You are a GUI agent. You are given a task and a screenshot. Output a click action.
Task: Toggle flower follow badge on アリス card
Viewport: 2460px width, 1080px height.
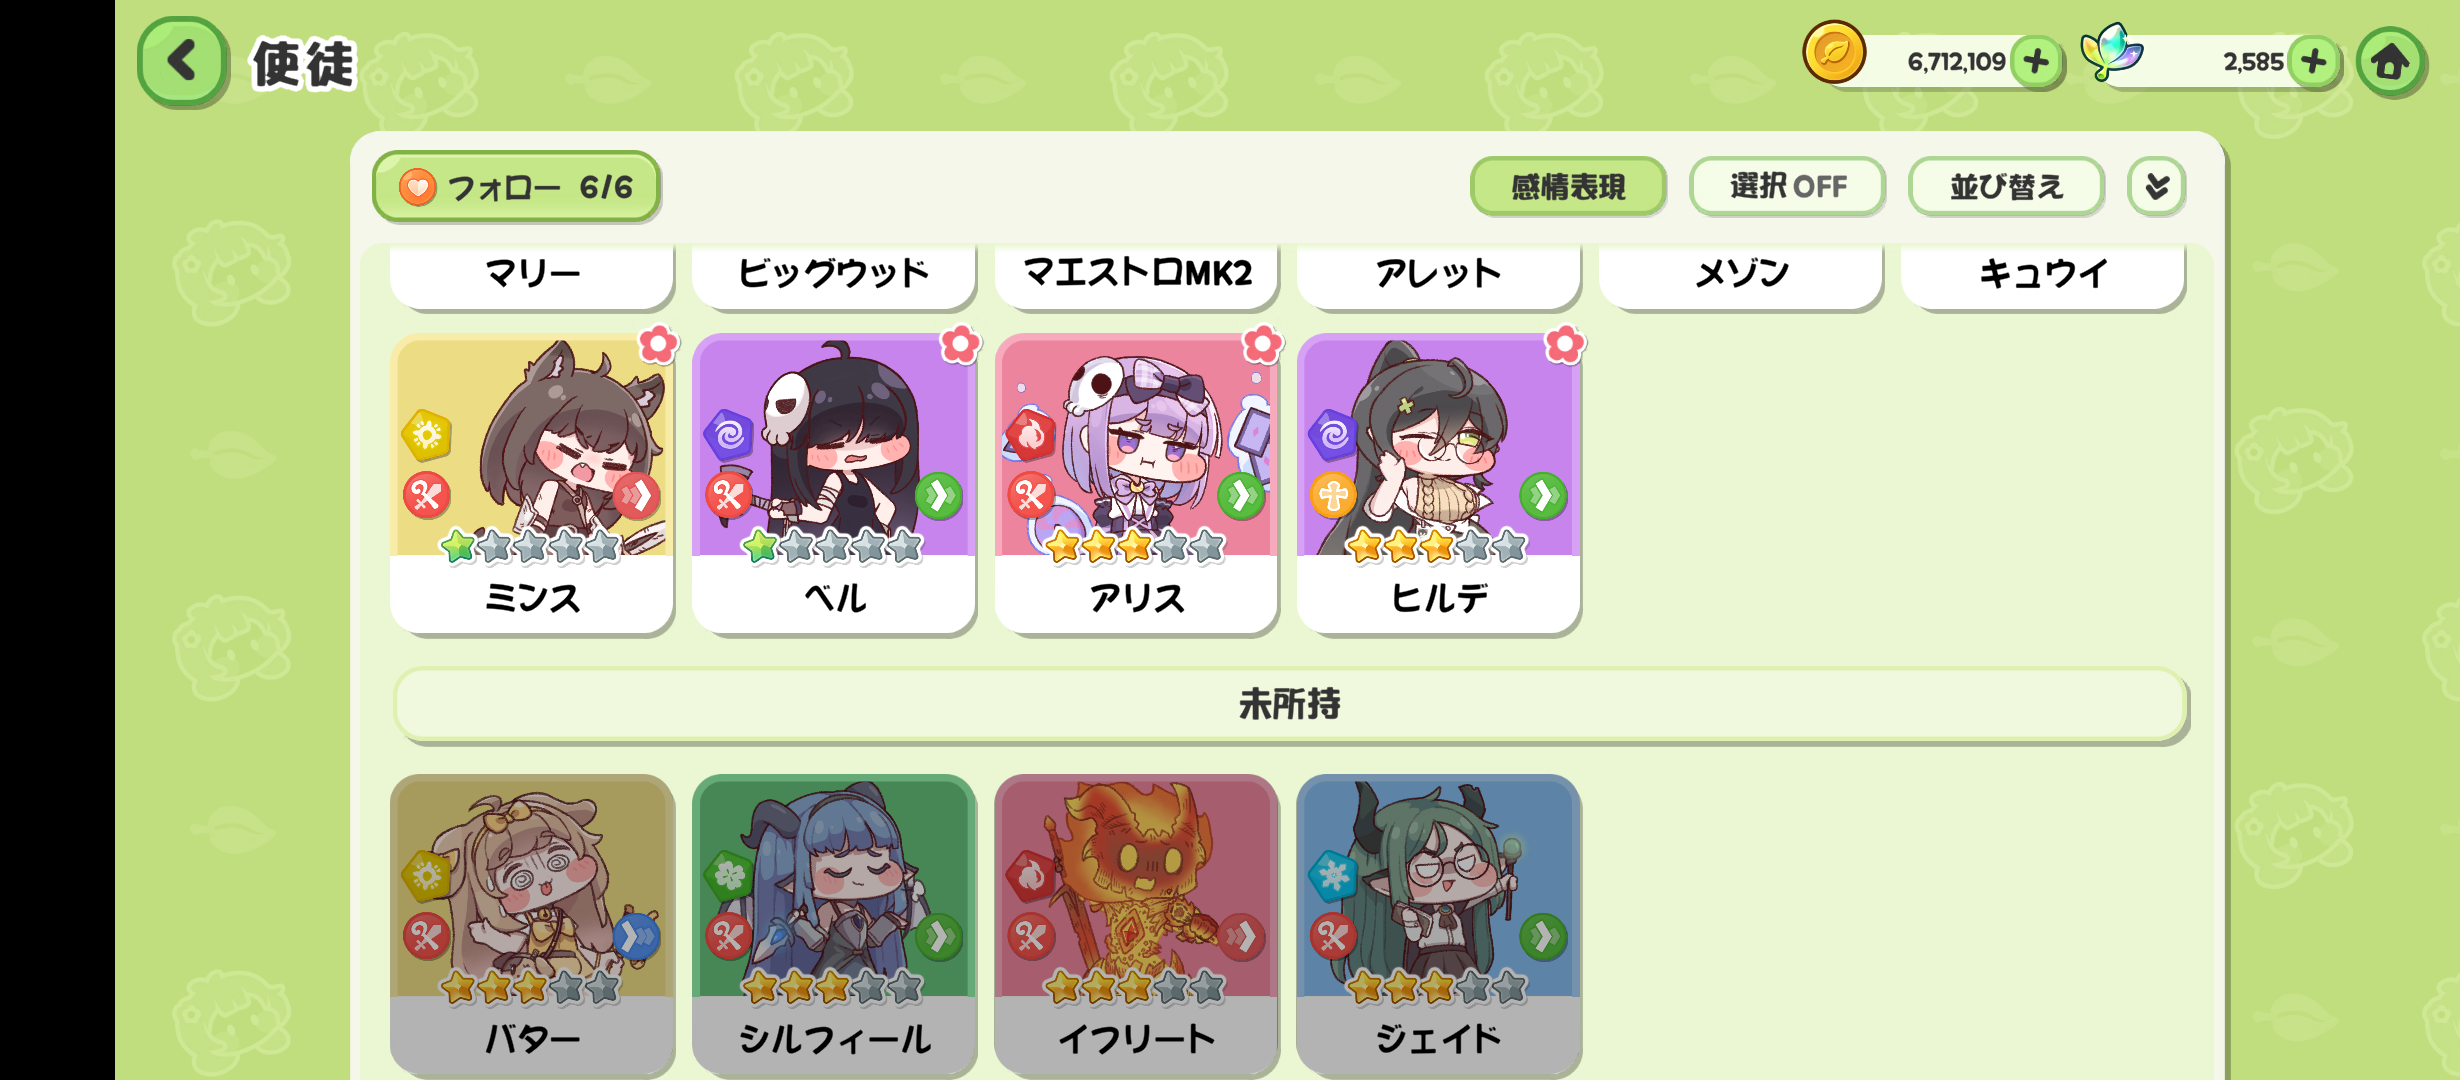pos(1262,344)
